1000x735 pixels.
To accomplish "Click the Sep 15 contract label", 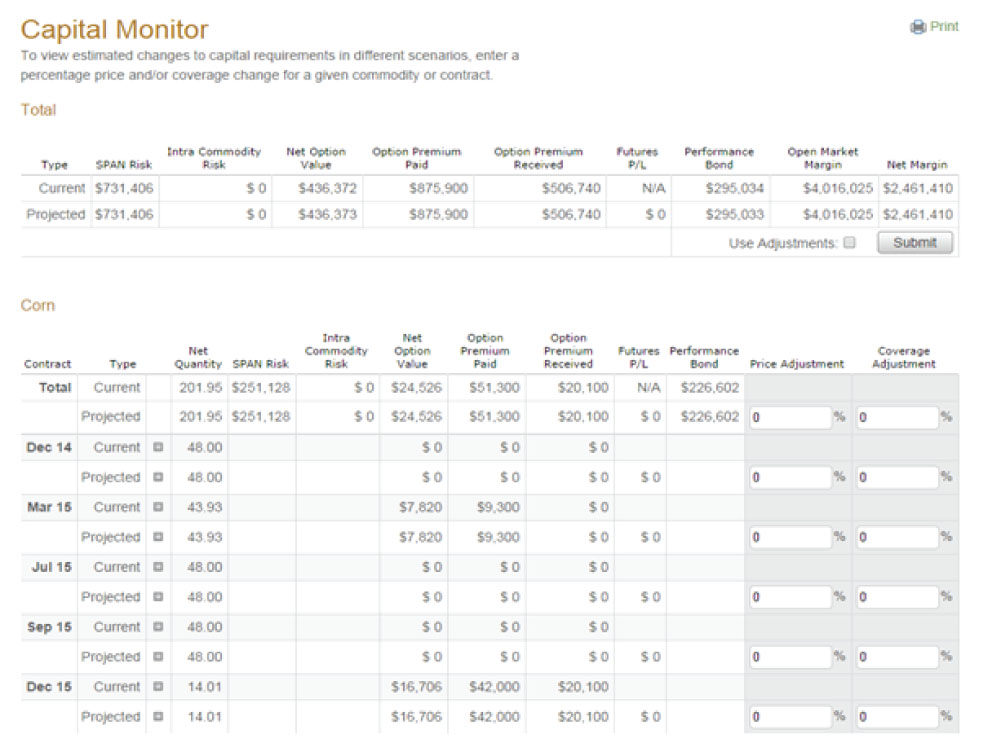I will (x=49, y=627).
